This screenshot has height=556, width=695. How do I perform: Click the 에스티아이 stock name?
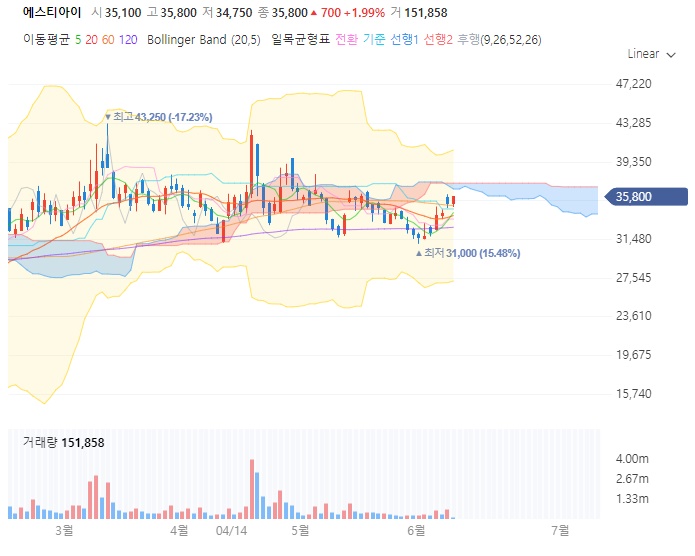click(52, 12)
